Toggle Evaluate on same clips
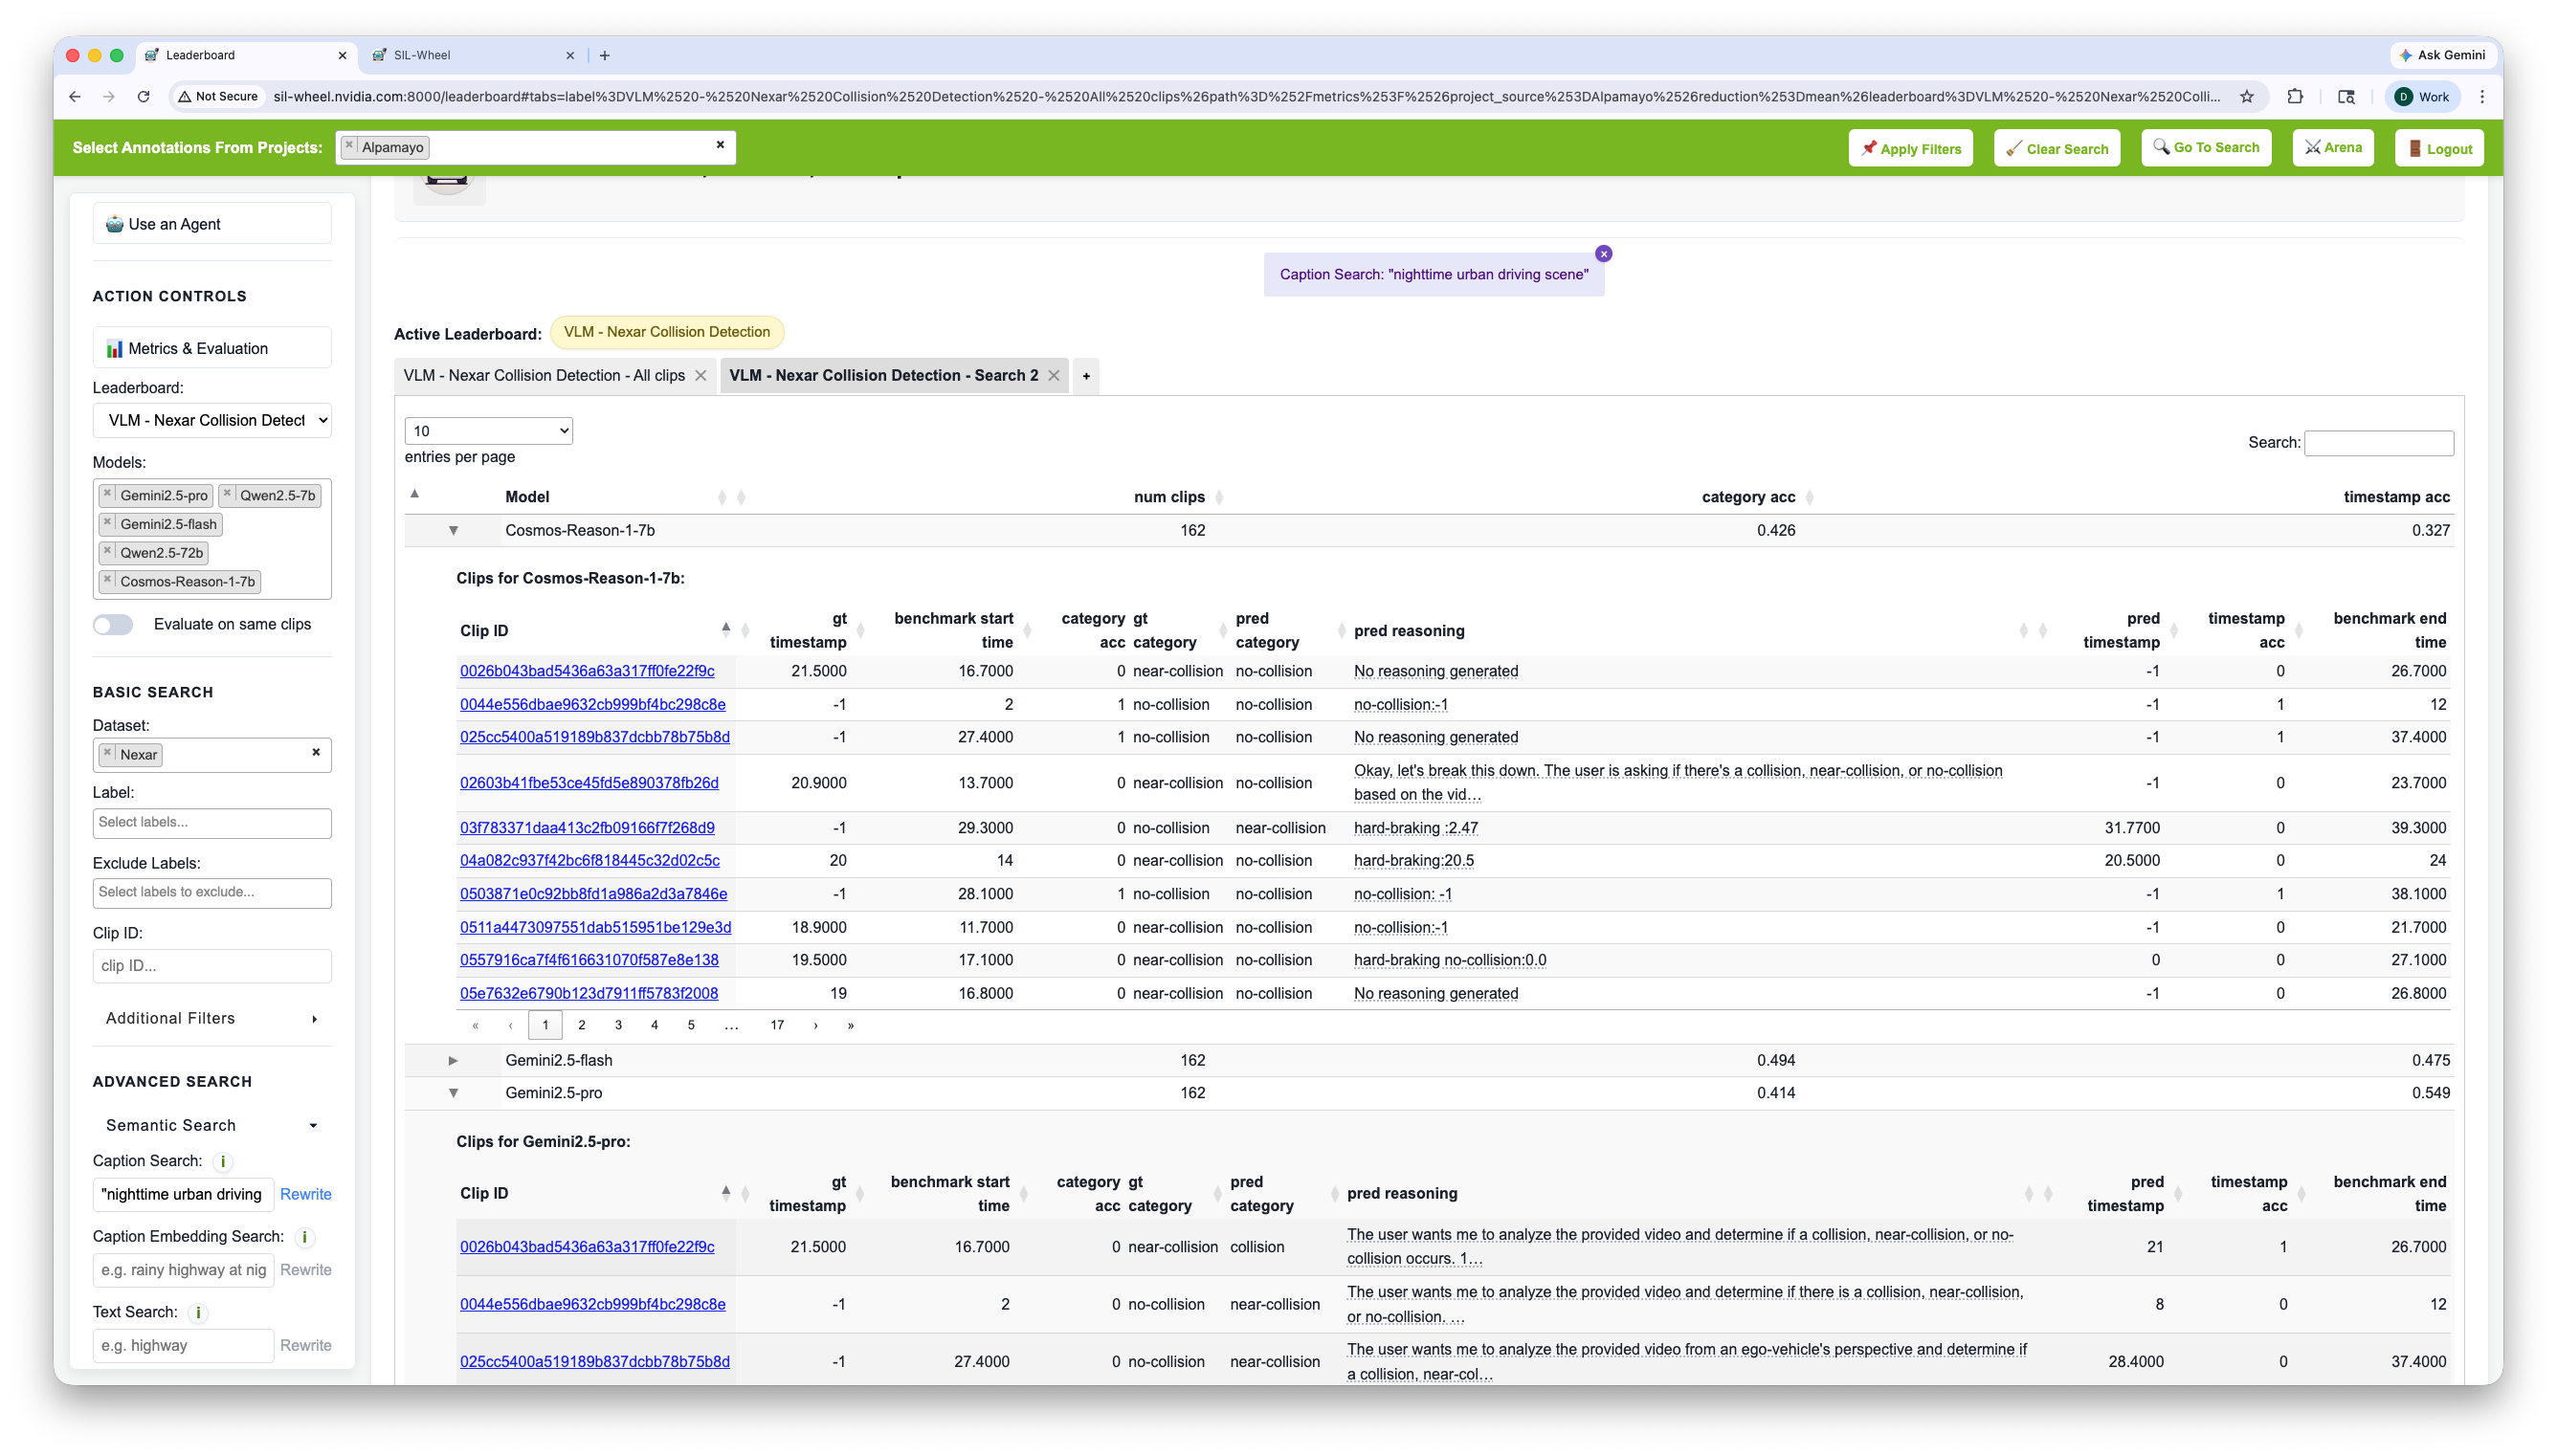Screen dimensions: 2557x1456 coord(113,625)
